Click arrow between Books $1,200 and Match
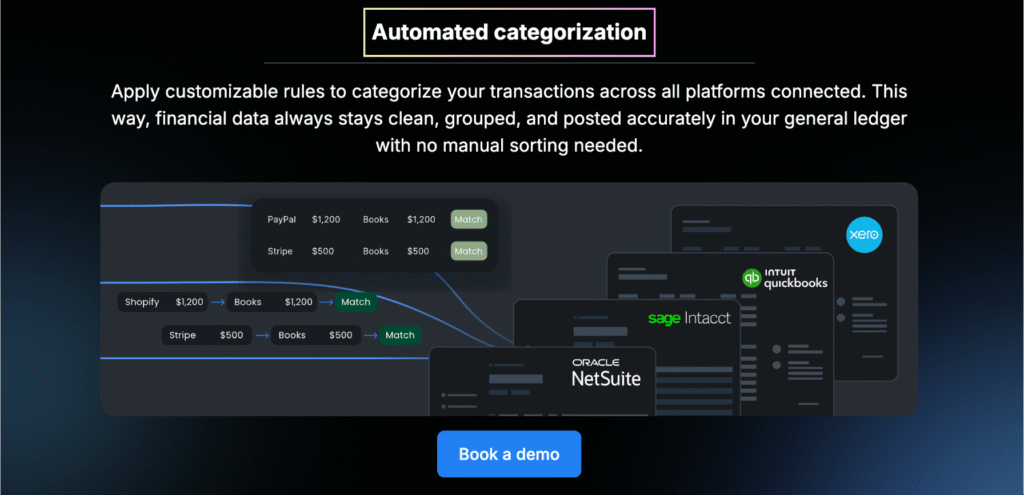Image resolution: width=1024 pixels, height=495 pixels. pyautogui.click(x=326, y=302)
